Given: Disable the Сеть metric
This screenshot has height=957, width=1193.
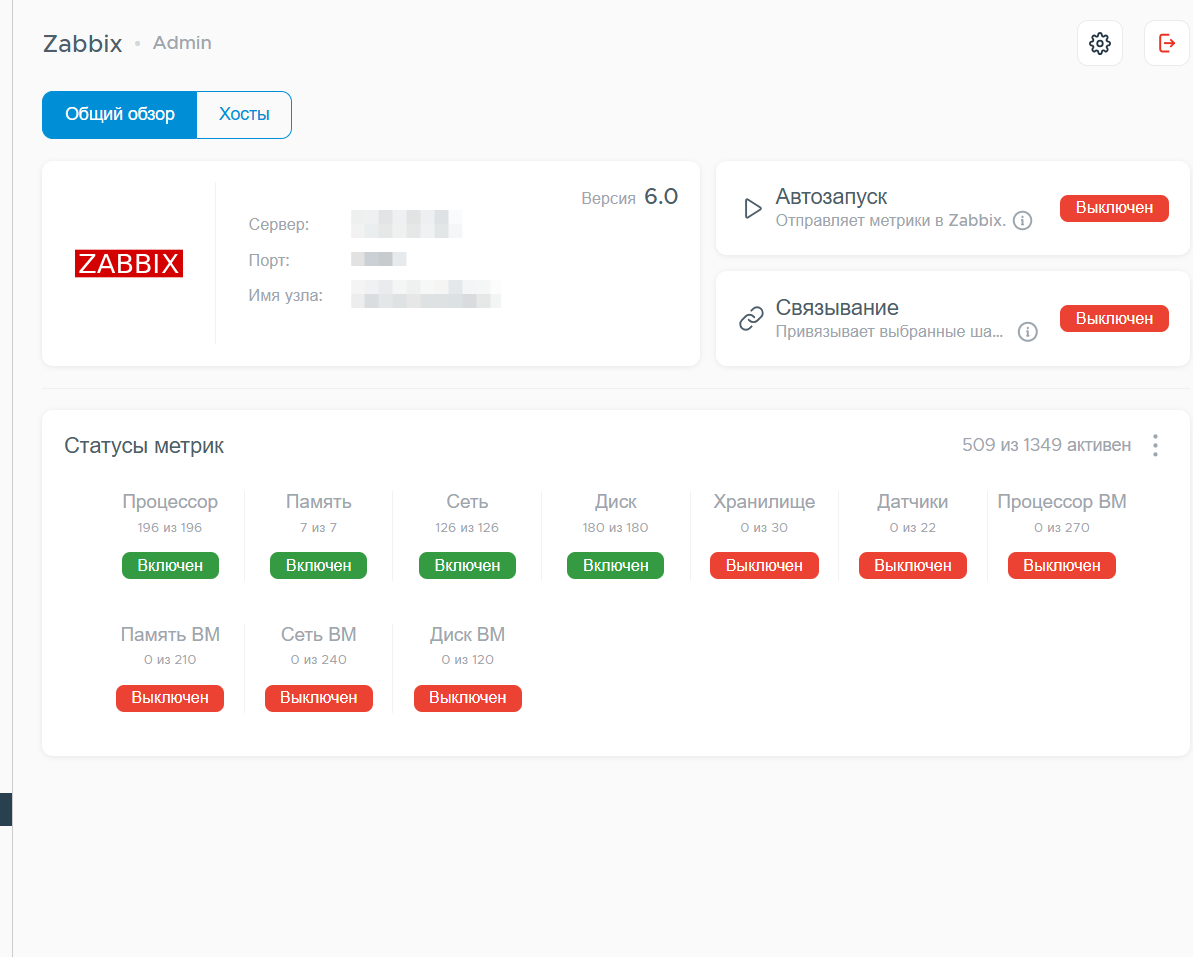Looking at the screenshot, I should click(467, 565).
